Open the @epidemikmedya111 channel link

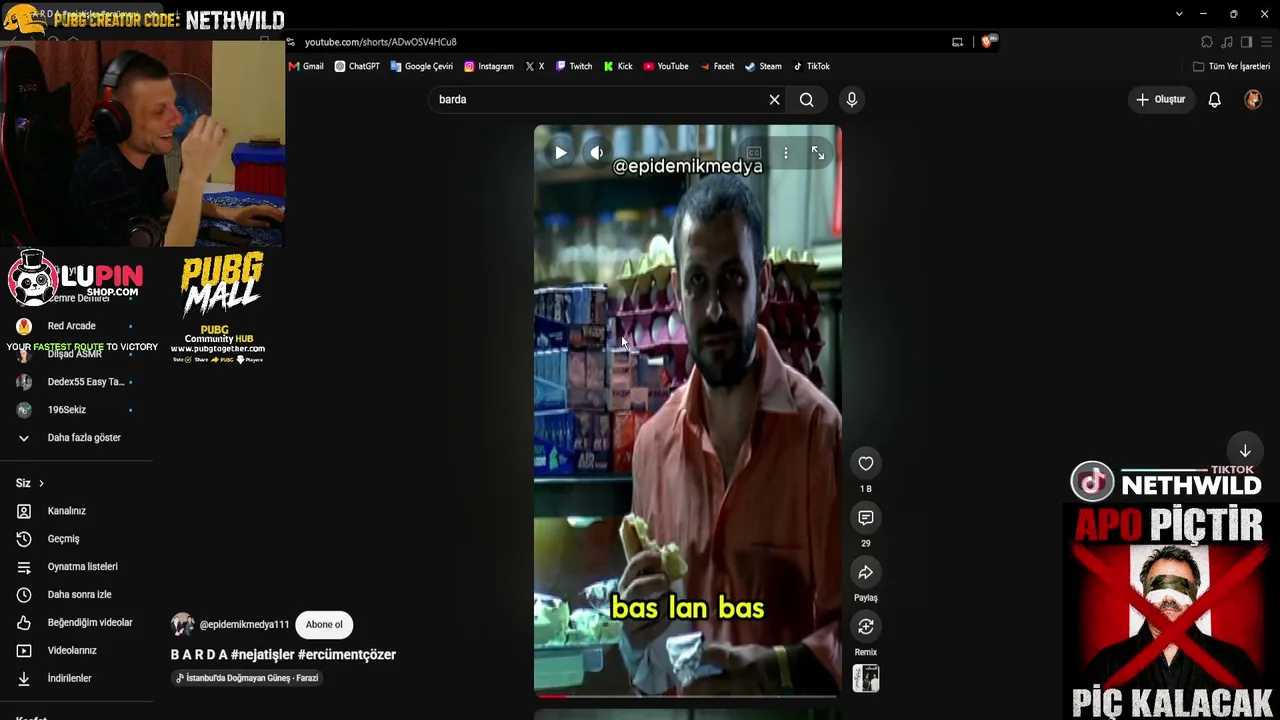[244, 624]
